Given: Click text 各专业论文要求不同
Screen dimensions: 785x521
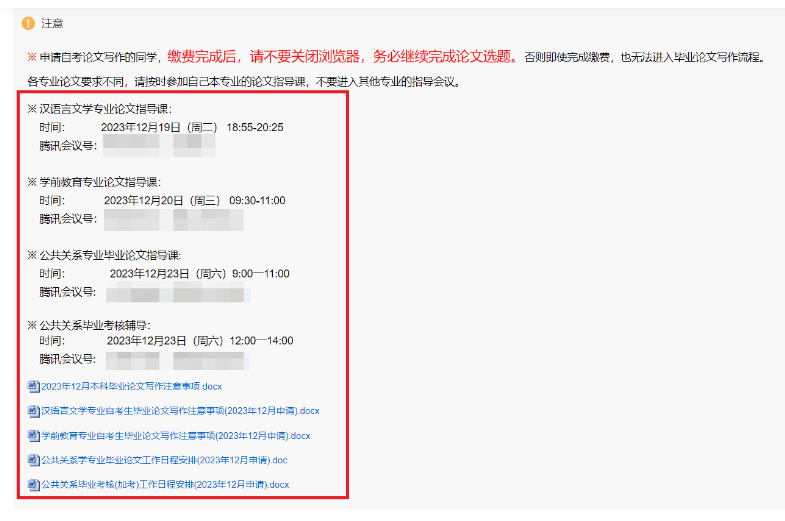Looking at the screenshot, I should tap(76, 82).
